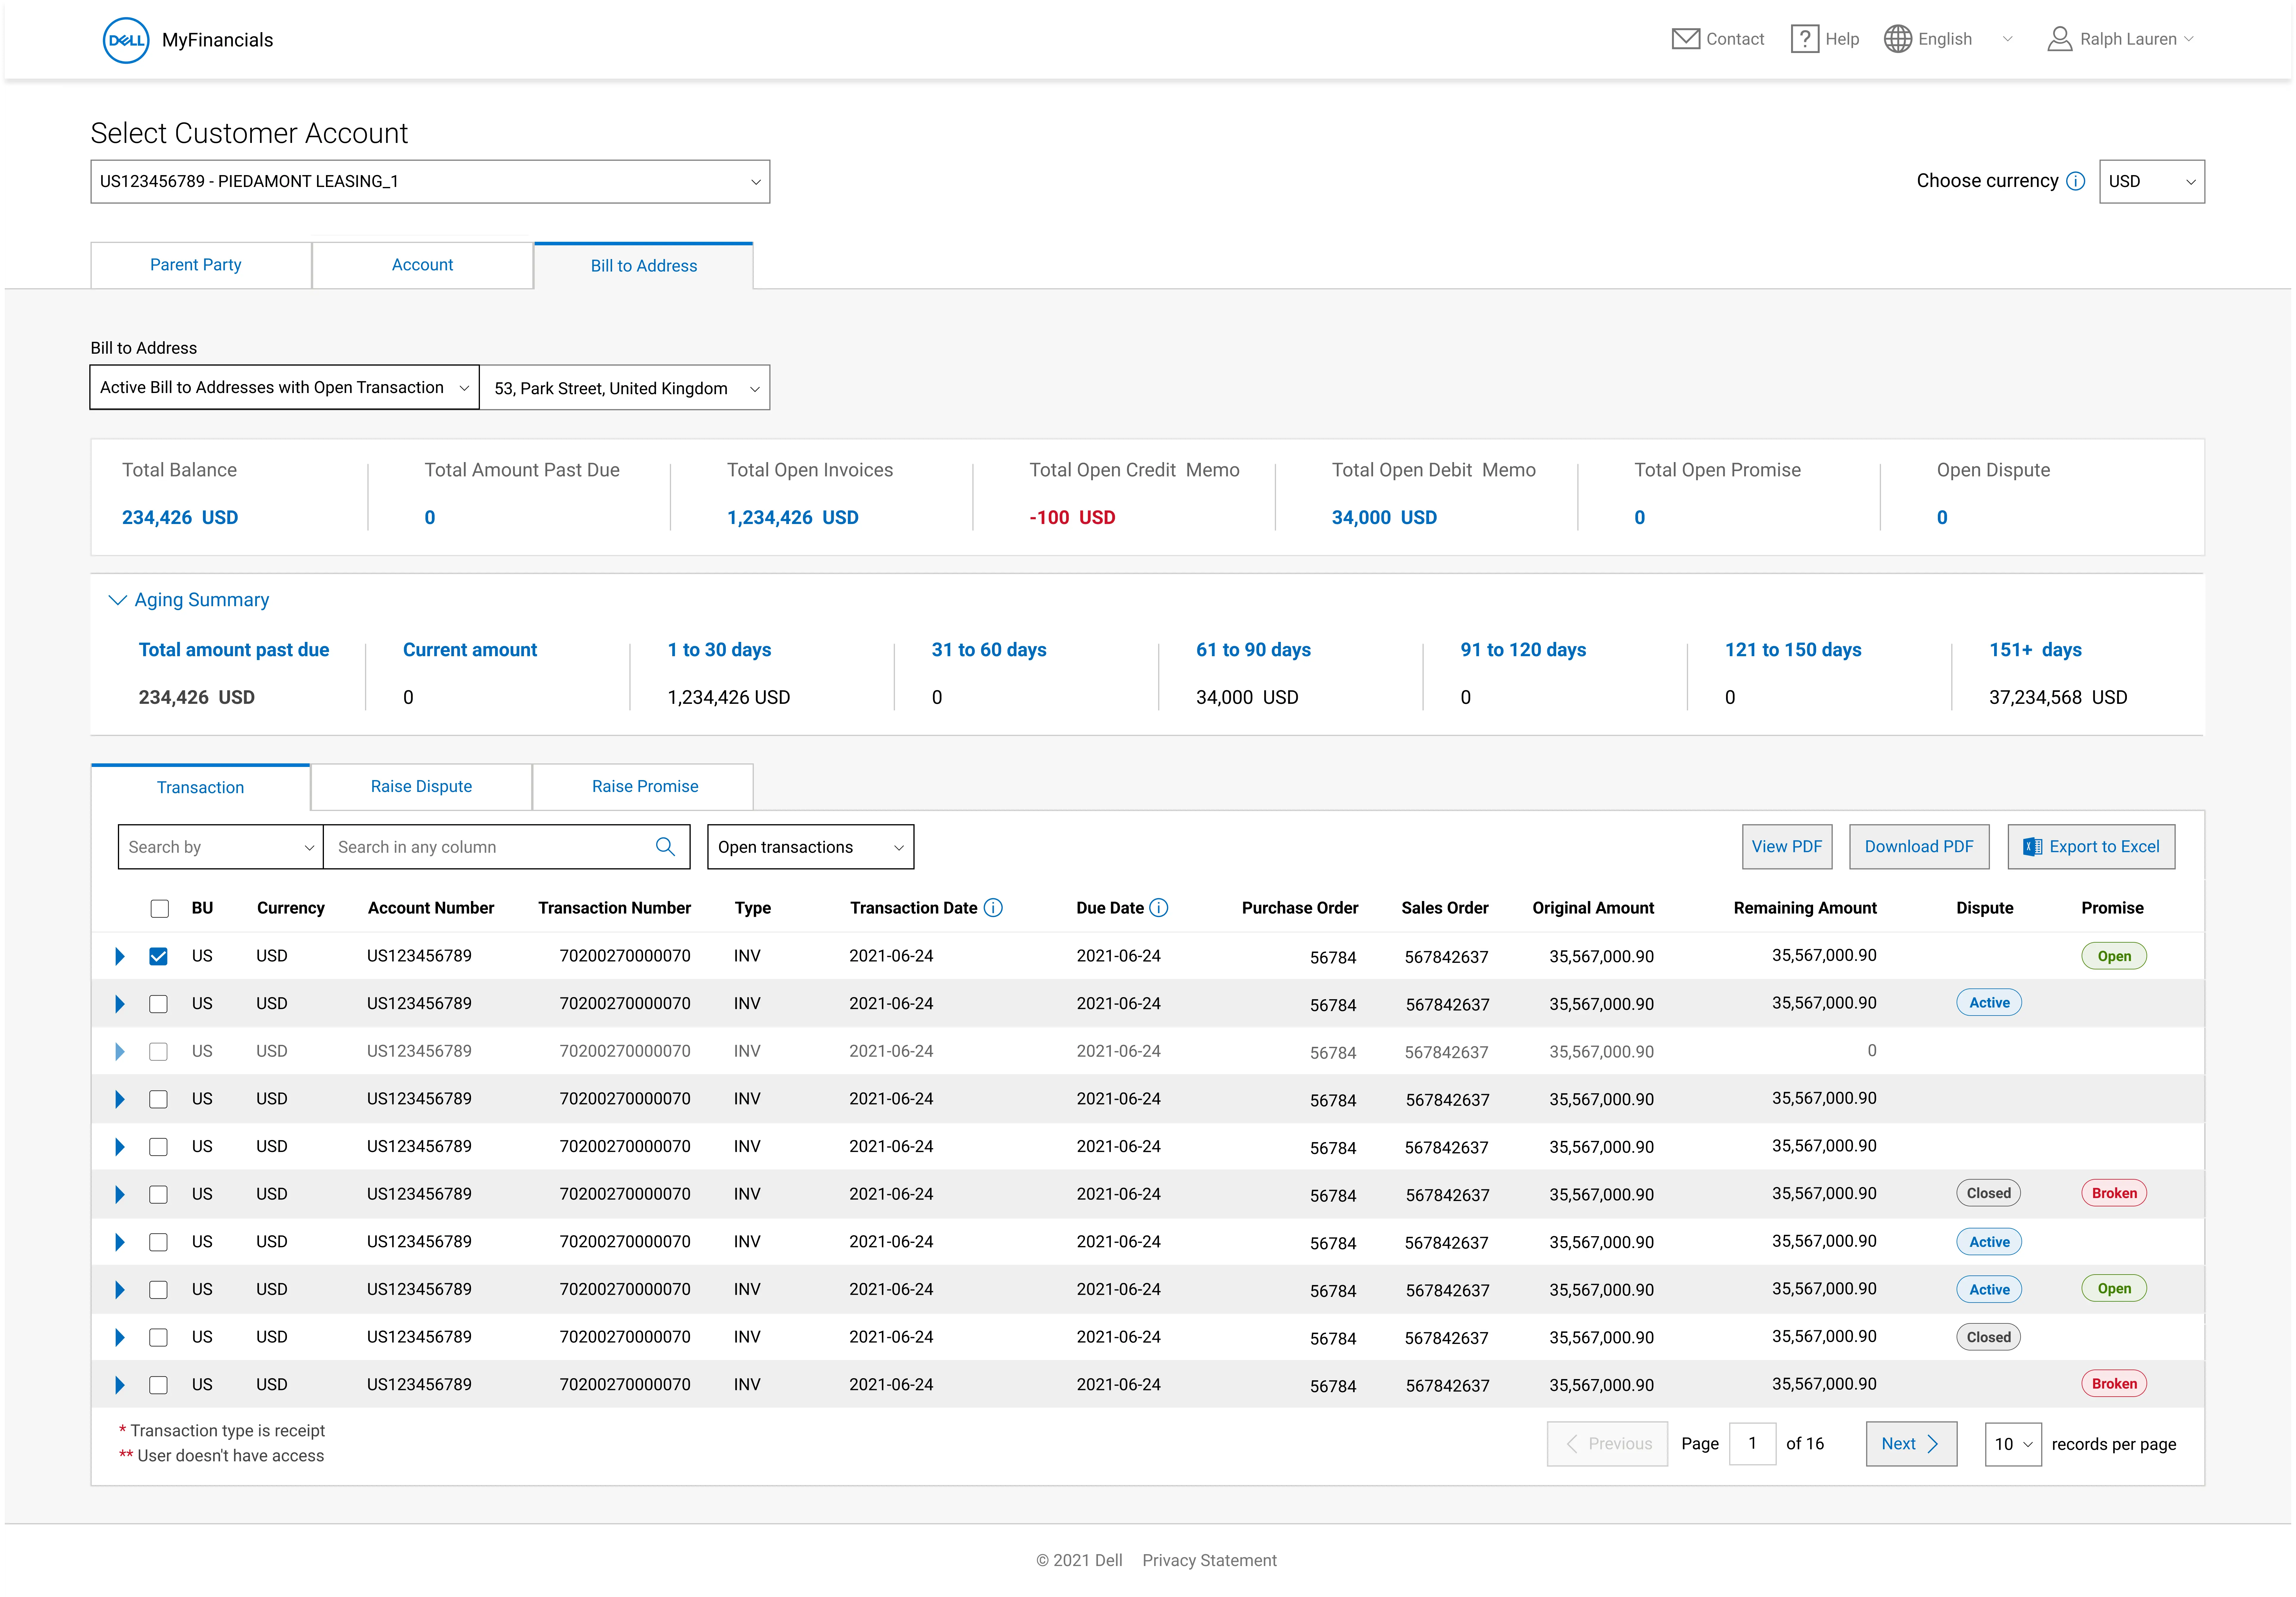Click the Contact envelope icon
Image resolution: width=2296 pixels, height=1597 pixels.
(1685, 39)
